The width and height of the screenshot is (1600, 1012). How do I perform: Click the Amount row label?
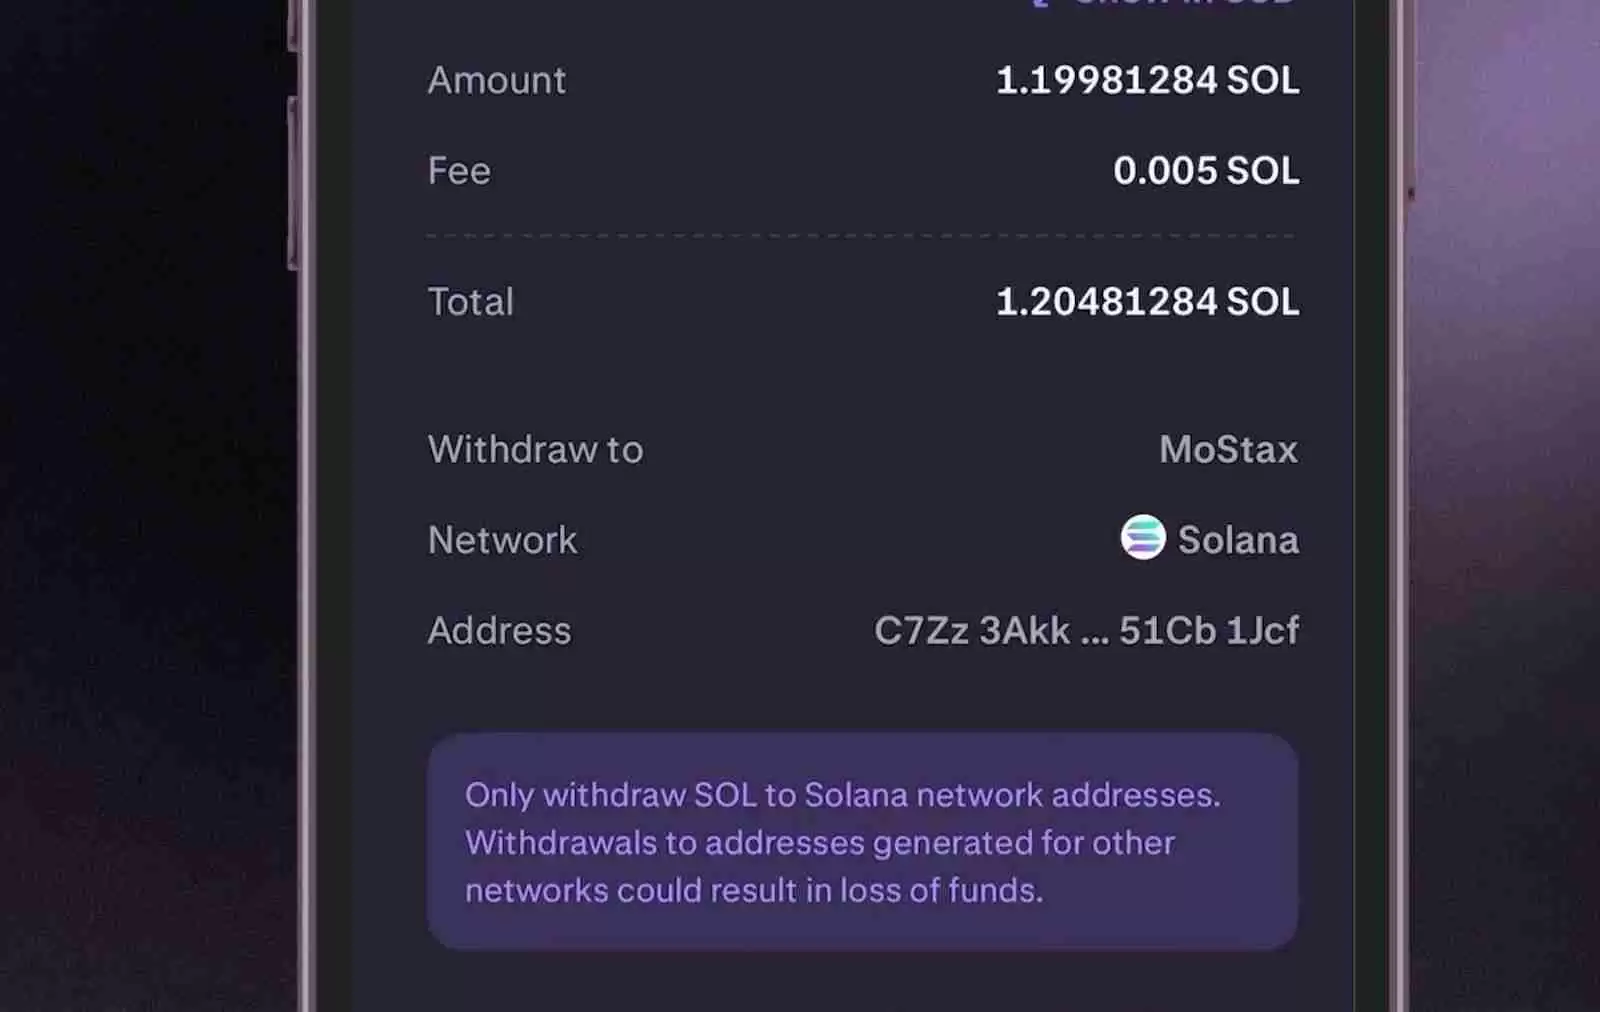pyautogui.click(x=497, y=80)
